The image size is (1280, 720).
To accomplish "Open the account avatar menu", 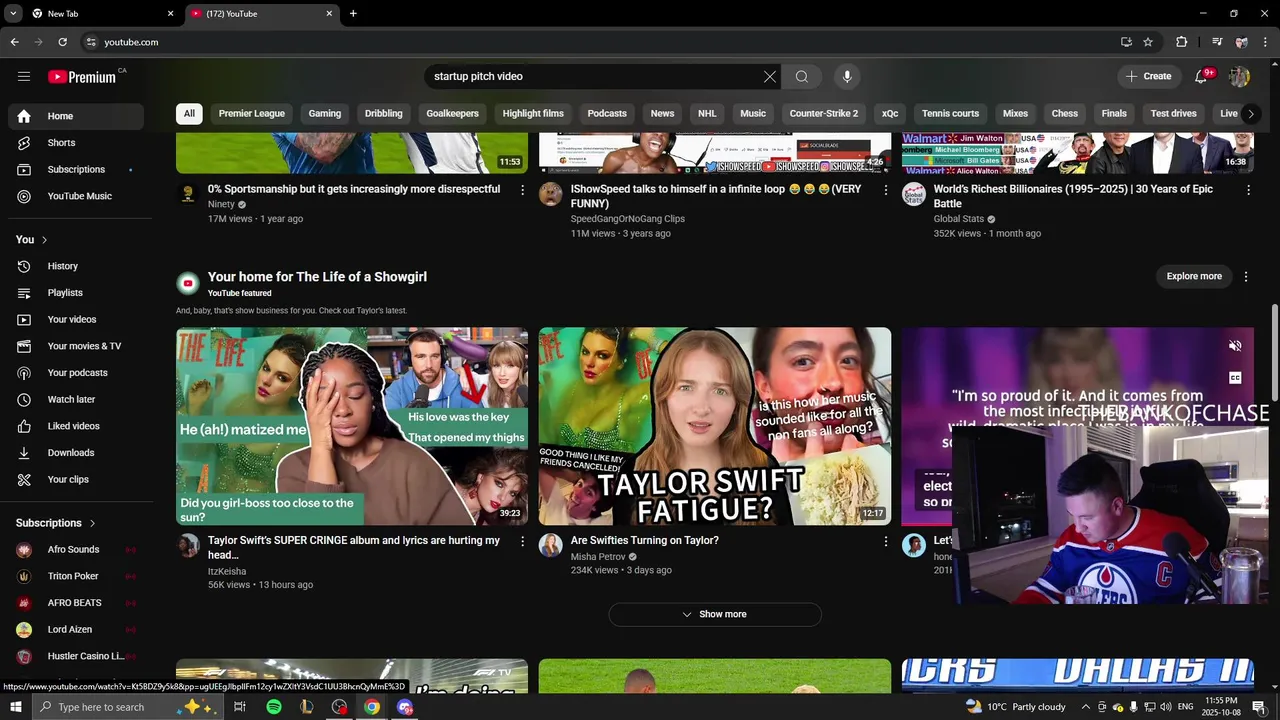I will click(1240, 76).
